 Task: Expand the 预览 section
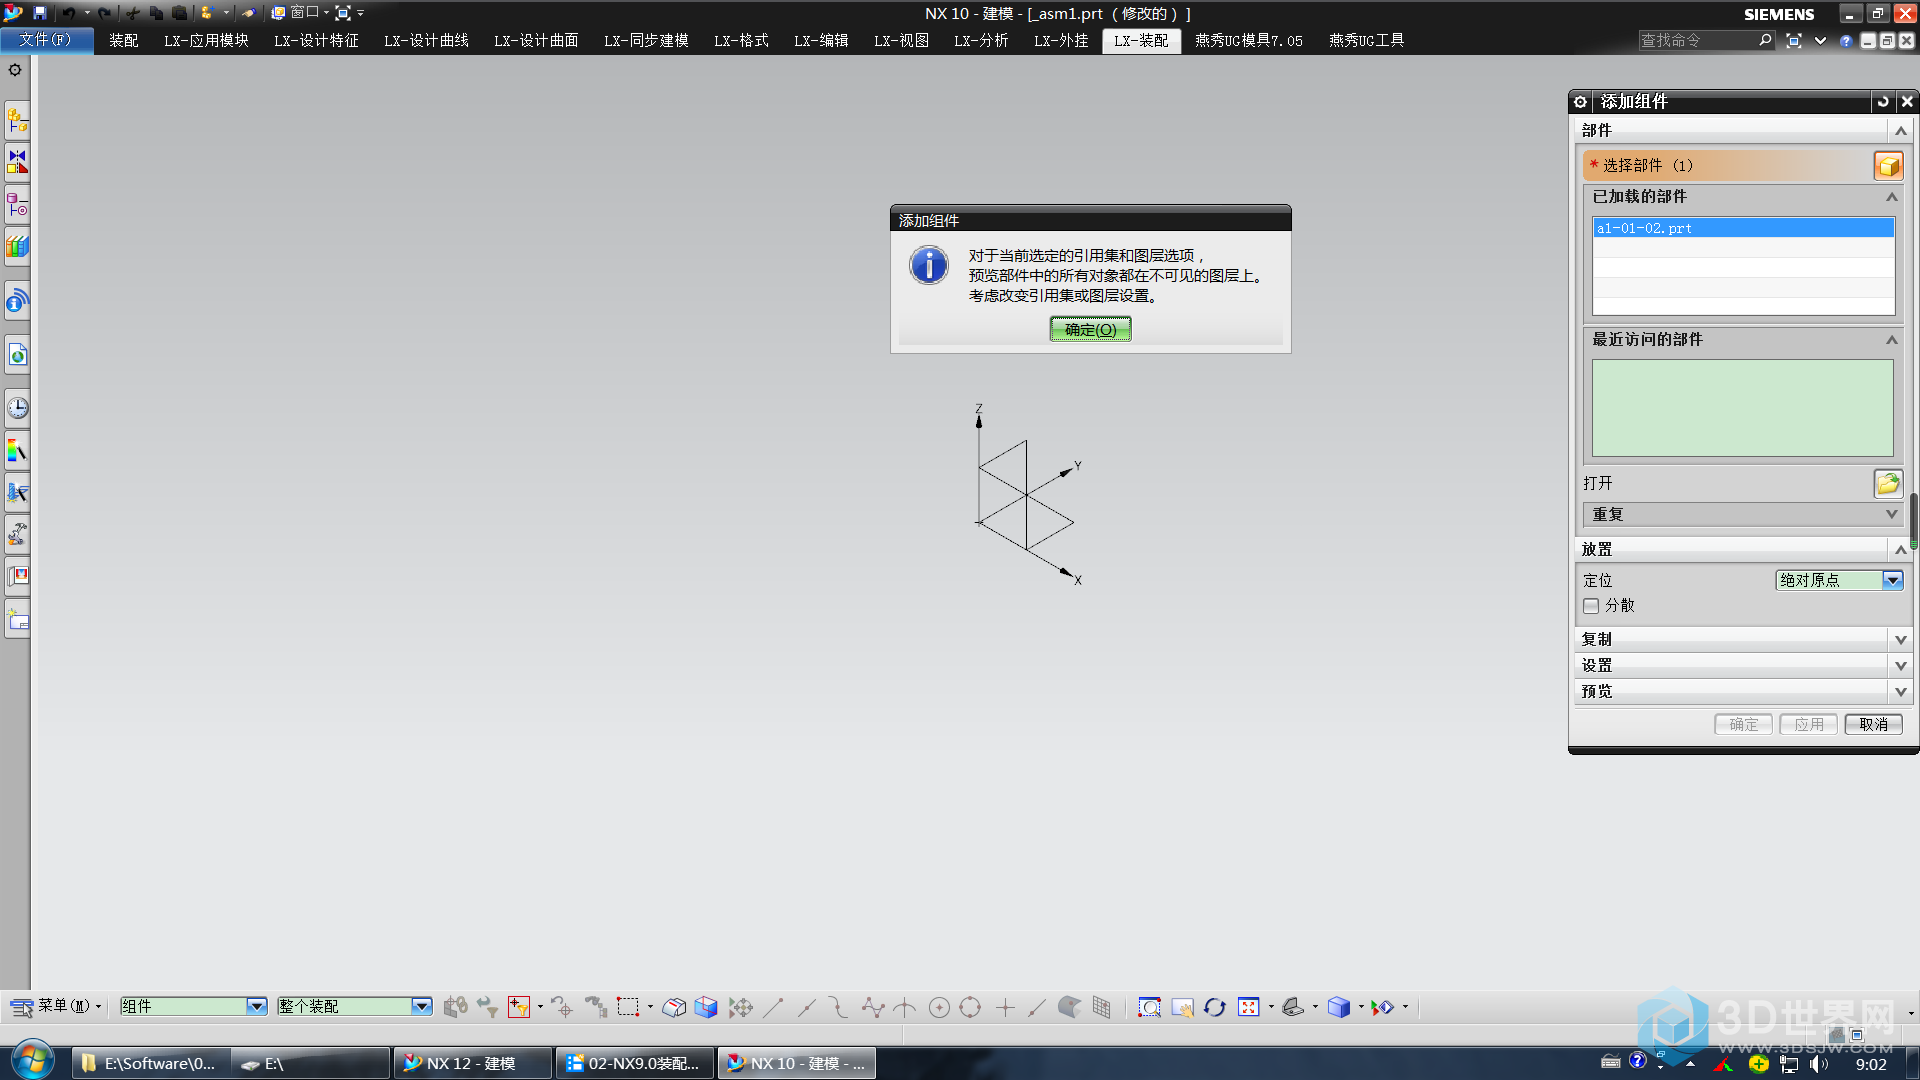(1900, 692)
